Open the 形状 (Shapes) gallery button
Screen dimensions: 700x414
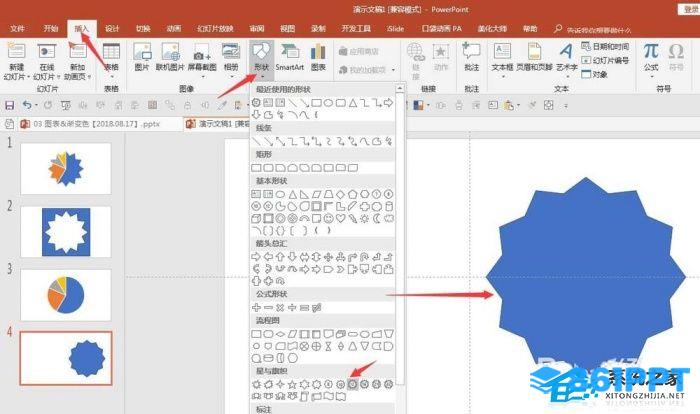point(261,58)
